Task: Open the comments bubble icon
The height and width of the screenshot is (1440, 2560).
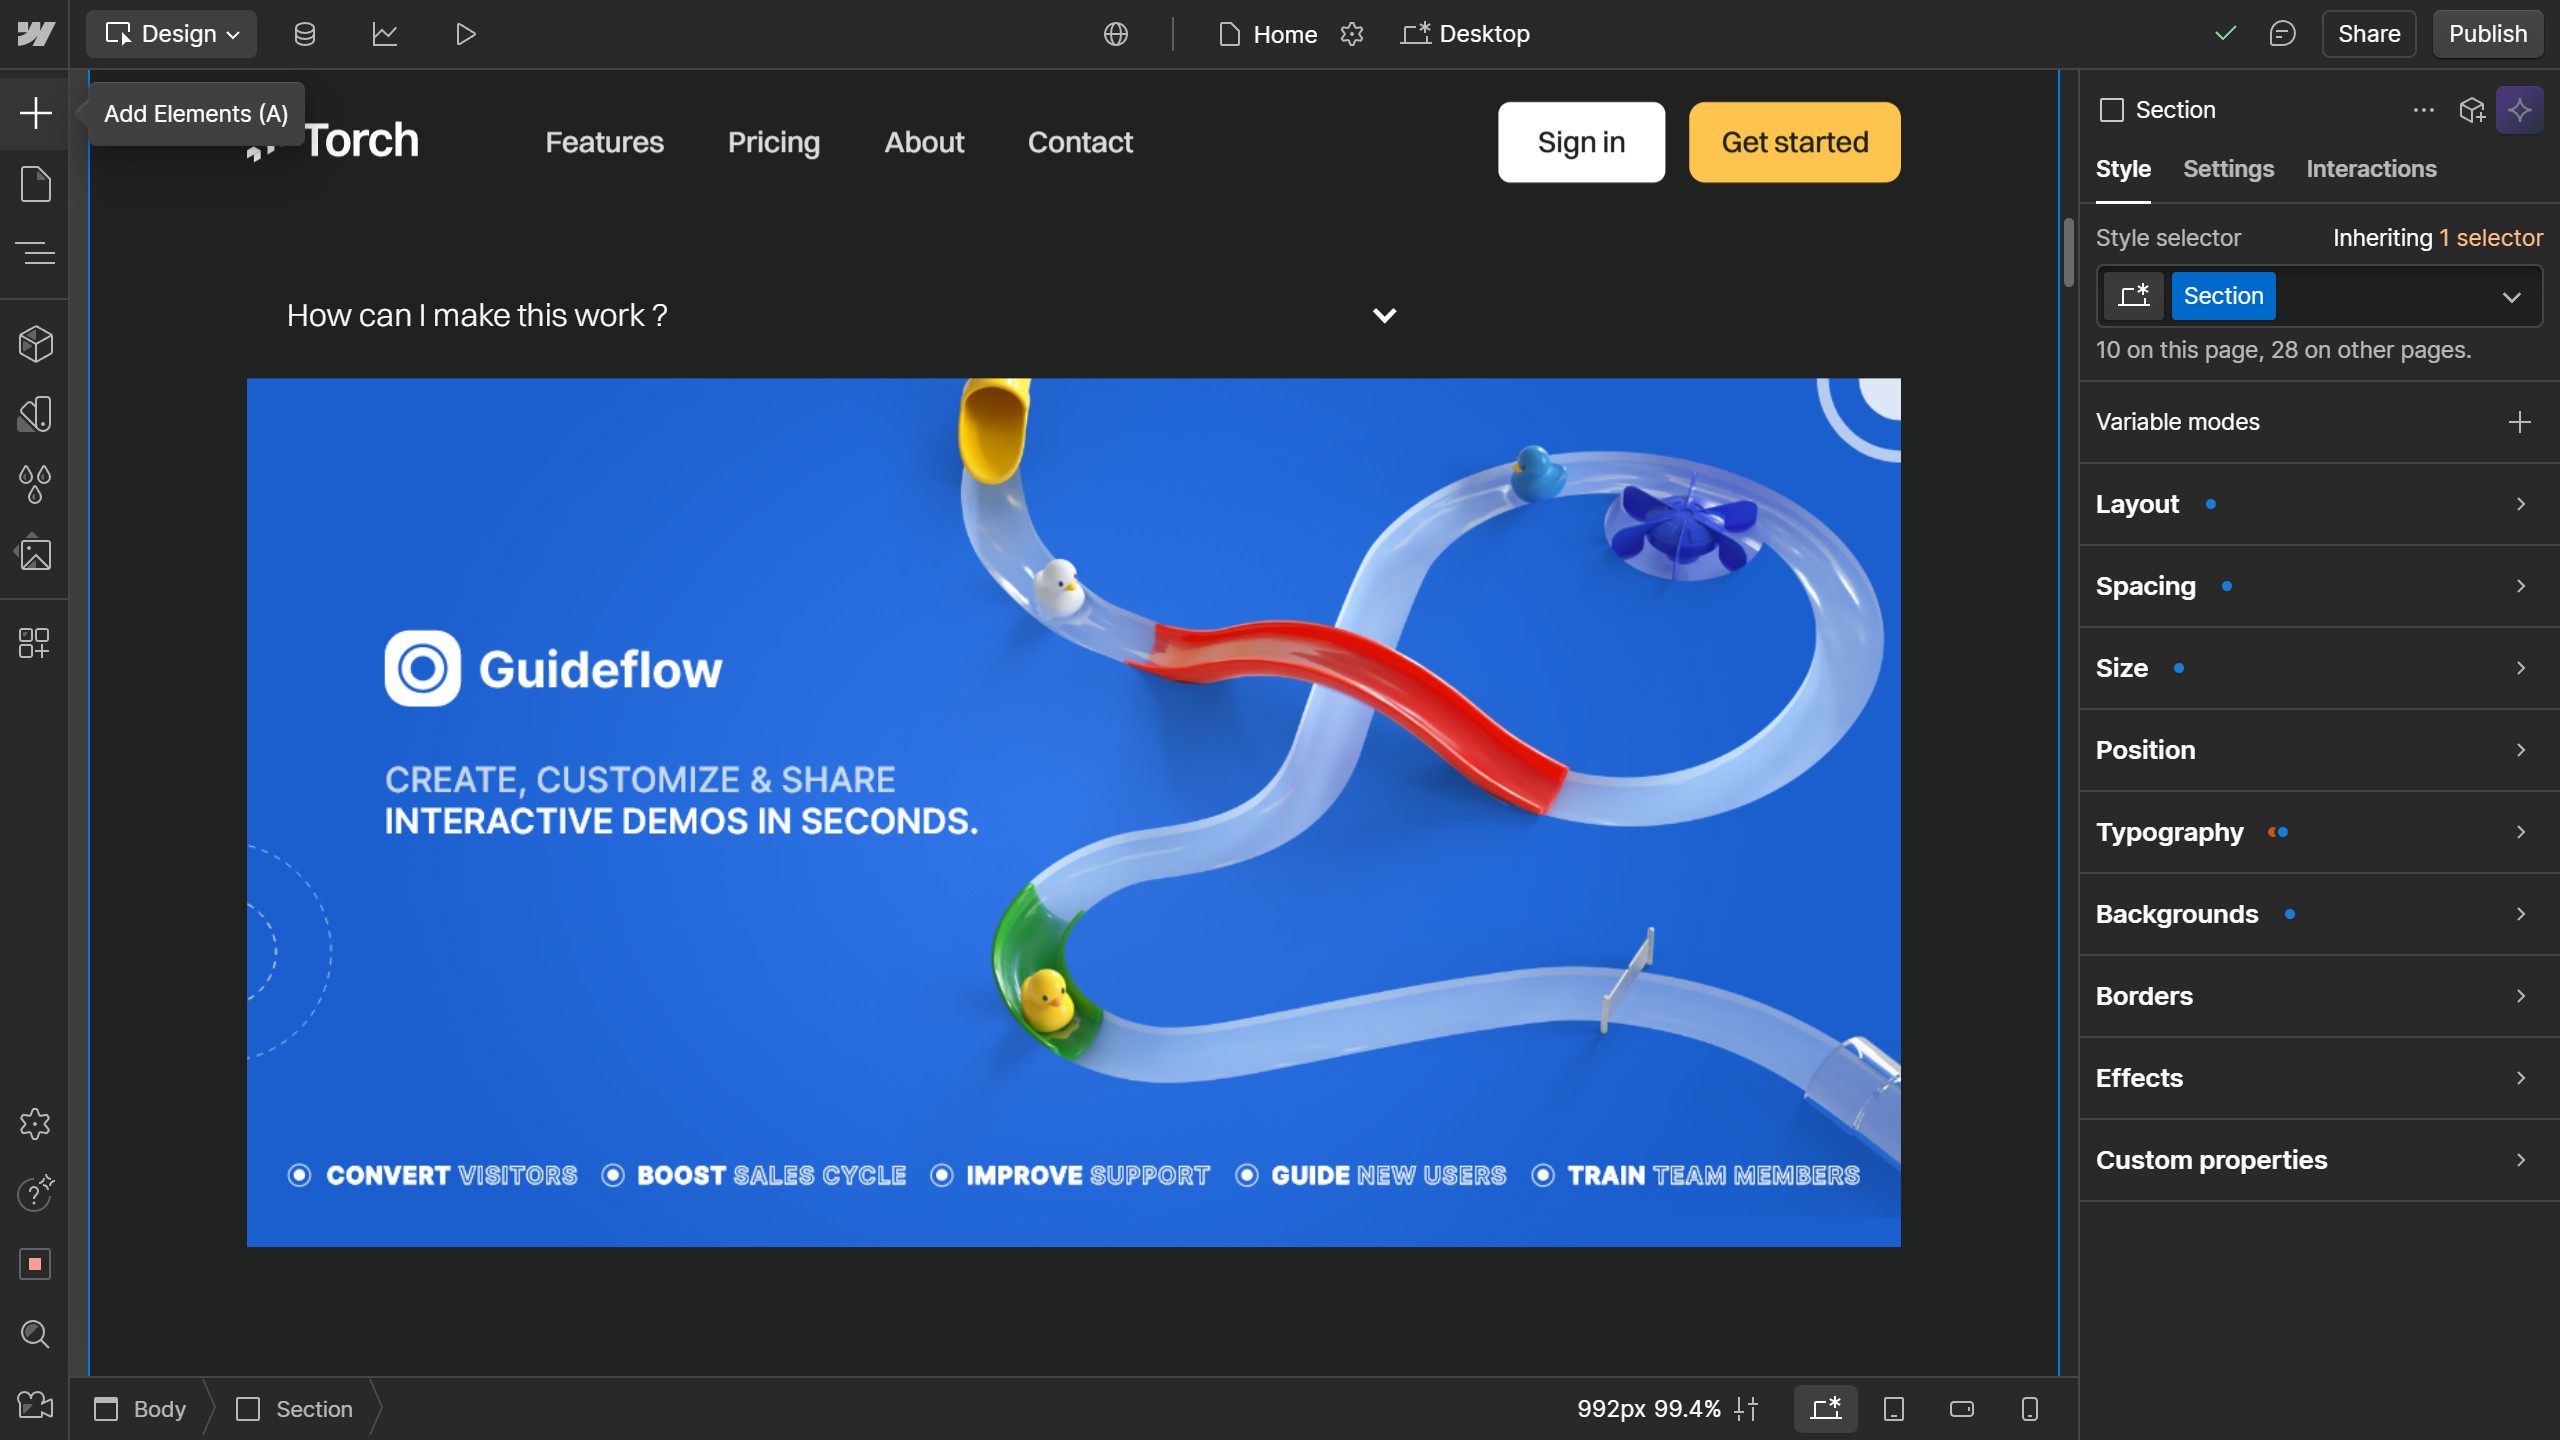Action: pos(2282,34)
